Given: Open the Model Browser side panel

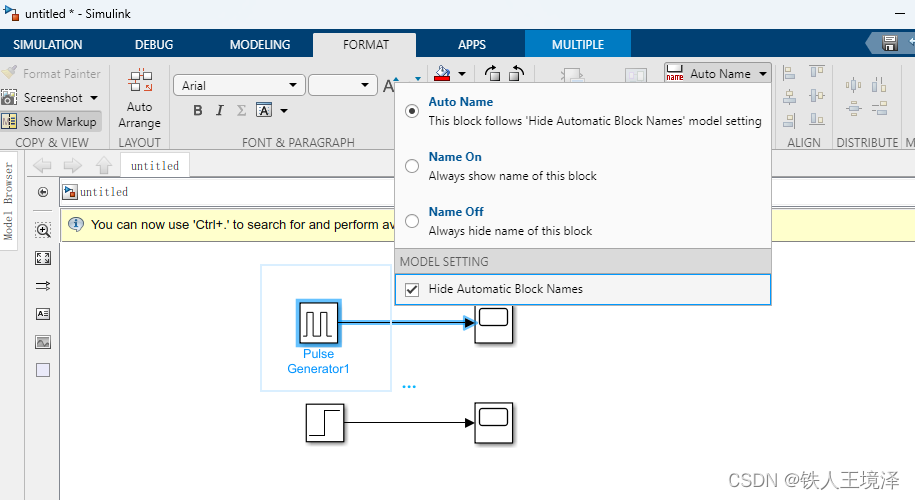Looking at the screenshot, I should point(8,201).
